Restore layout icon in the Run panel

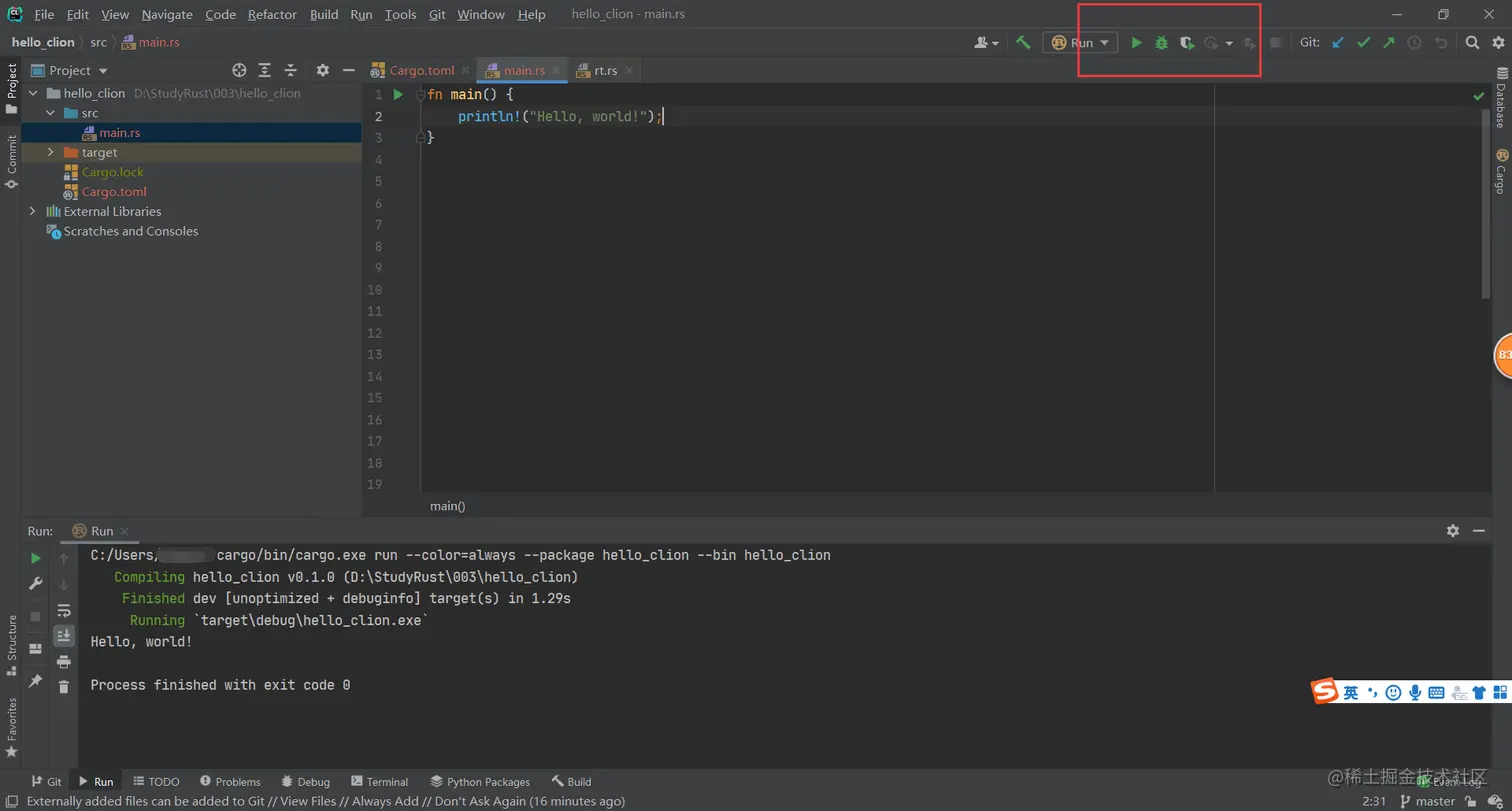(36, 648)
